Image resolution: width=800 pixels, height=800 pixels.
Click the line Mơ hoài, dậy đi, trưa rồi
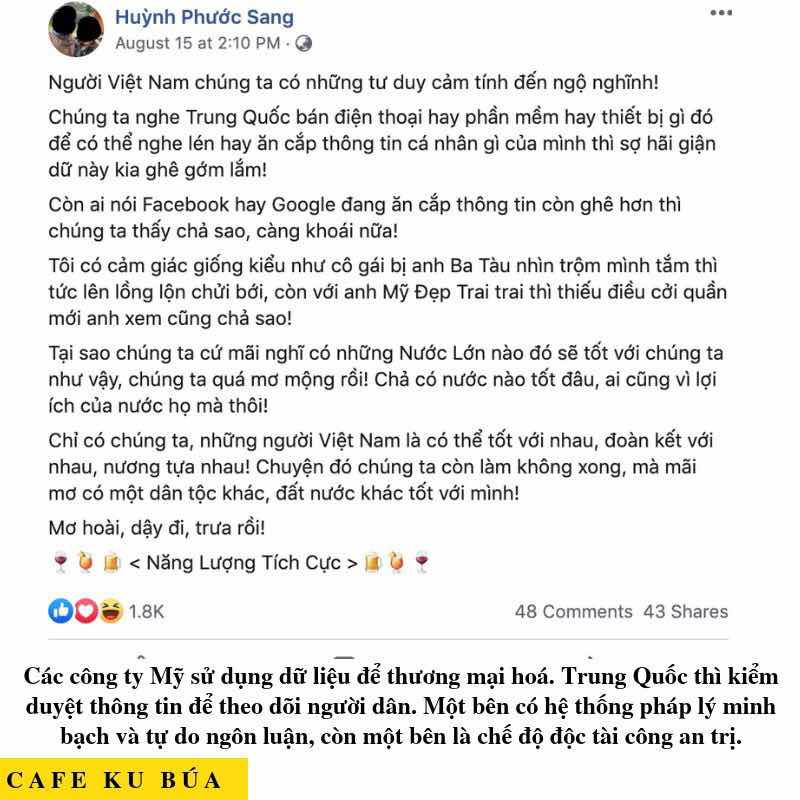click(157, 528)
